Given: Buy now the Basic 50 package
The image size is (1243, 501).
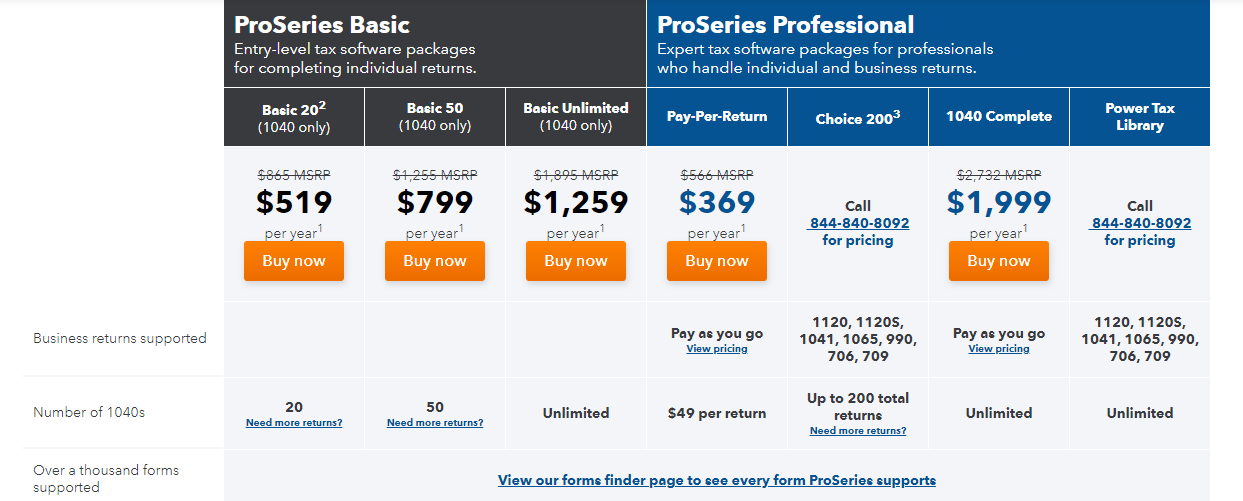Looking at the screenshot, I should (435, 261).
